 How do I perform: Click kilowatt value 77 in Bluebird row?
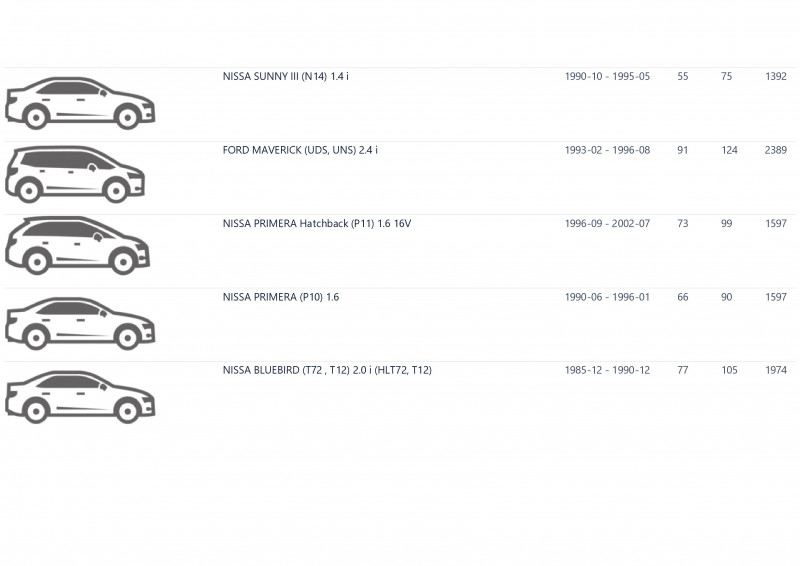click(683, 371)
